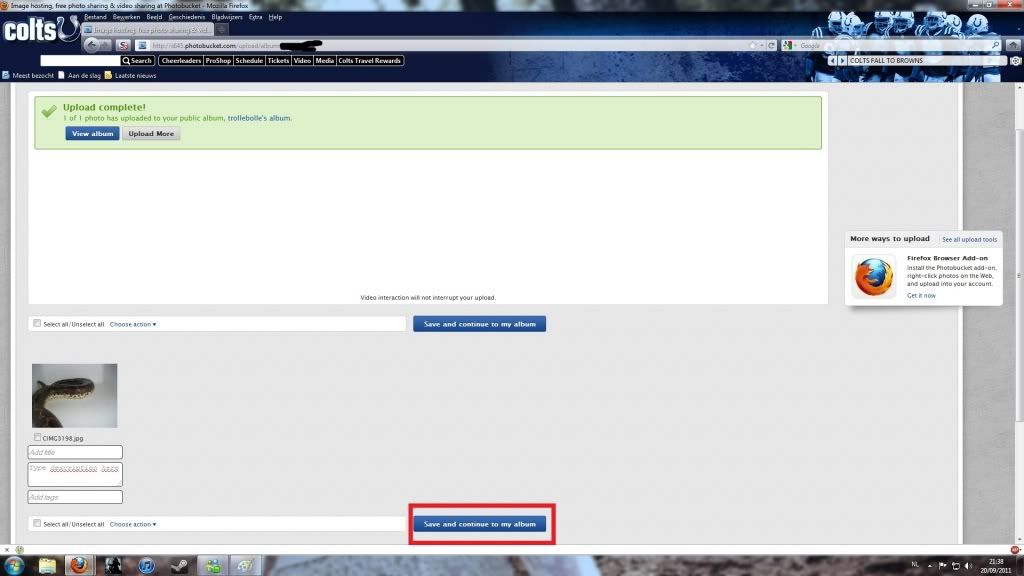This screenshot has height=576, width=1024.
Task: Click the bookmark star in address bar
Action: (752, 46)
